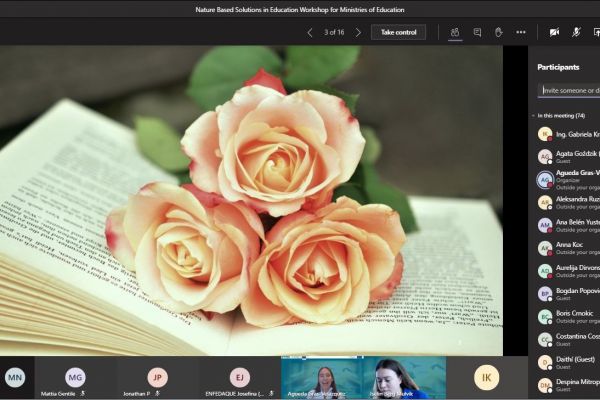Select participant Daithí (Guest)
Viewport: 600px width, 400px height.
[x=569, y=362]
